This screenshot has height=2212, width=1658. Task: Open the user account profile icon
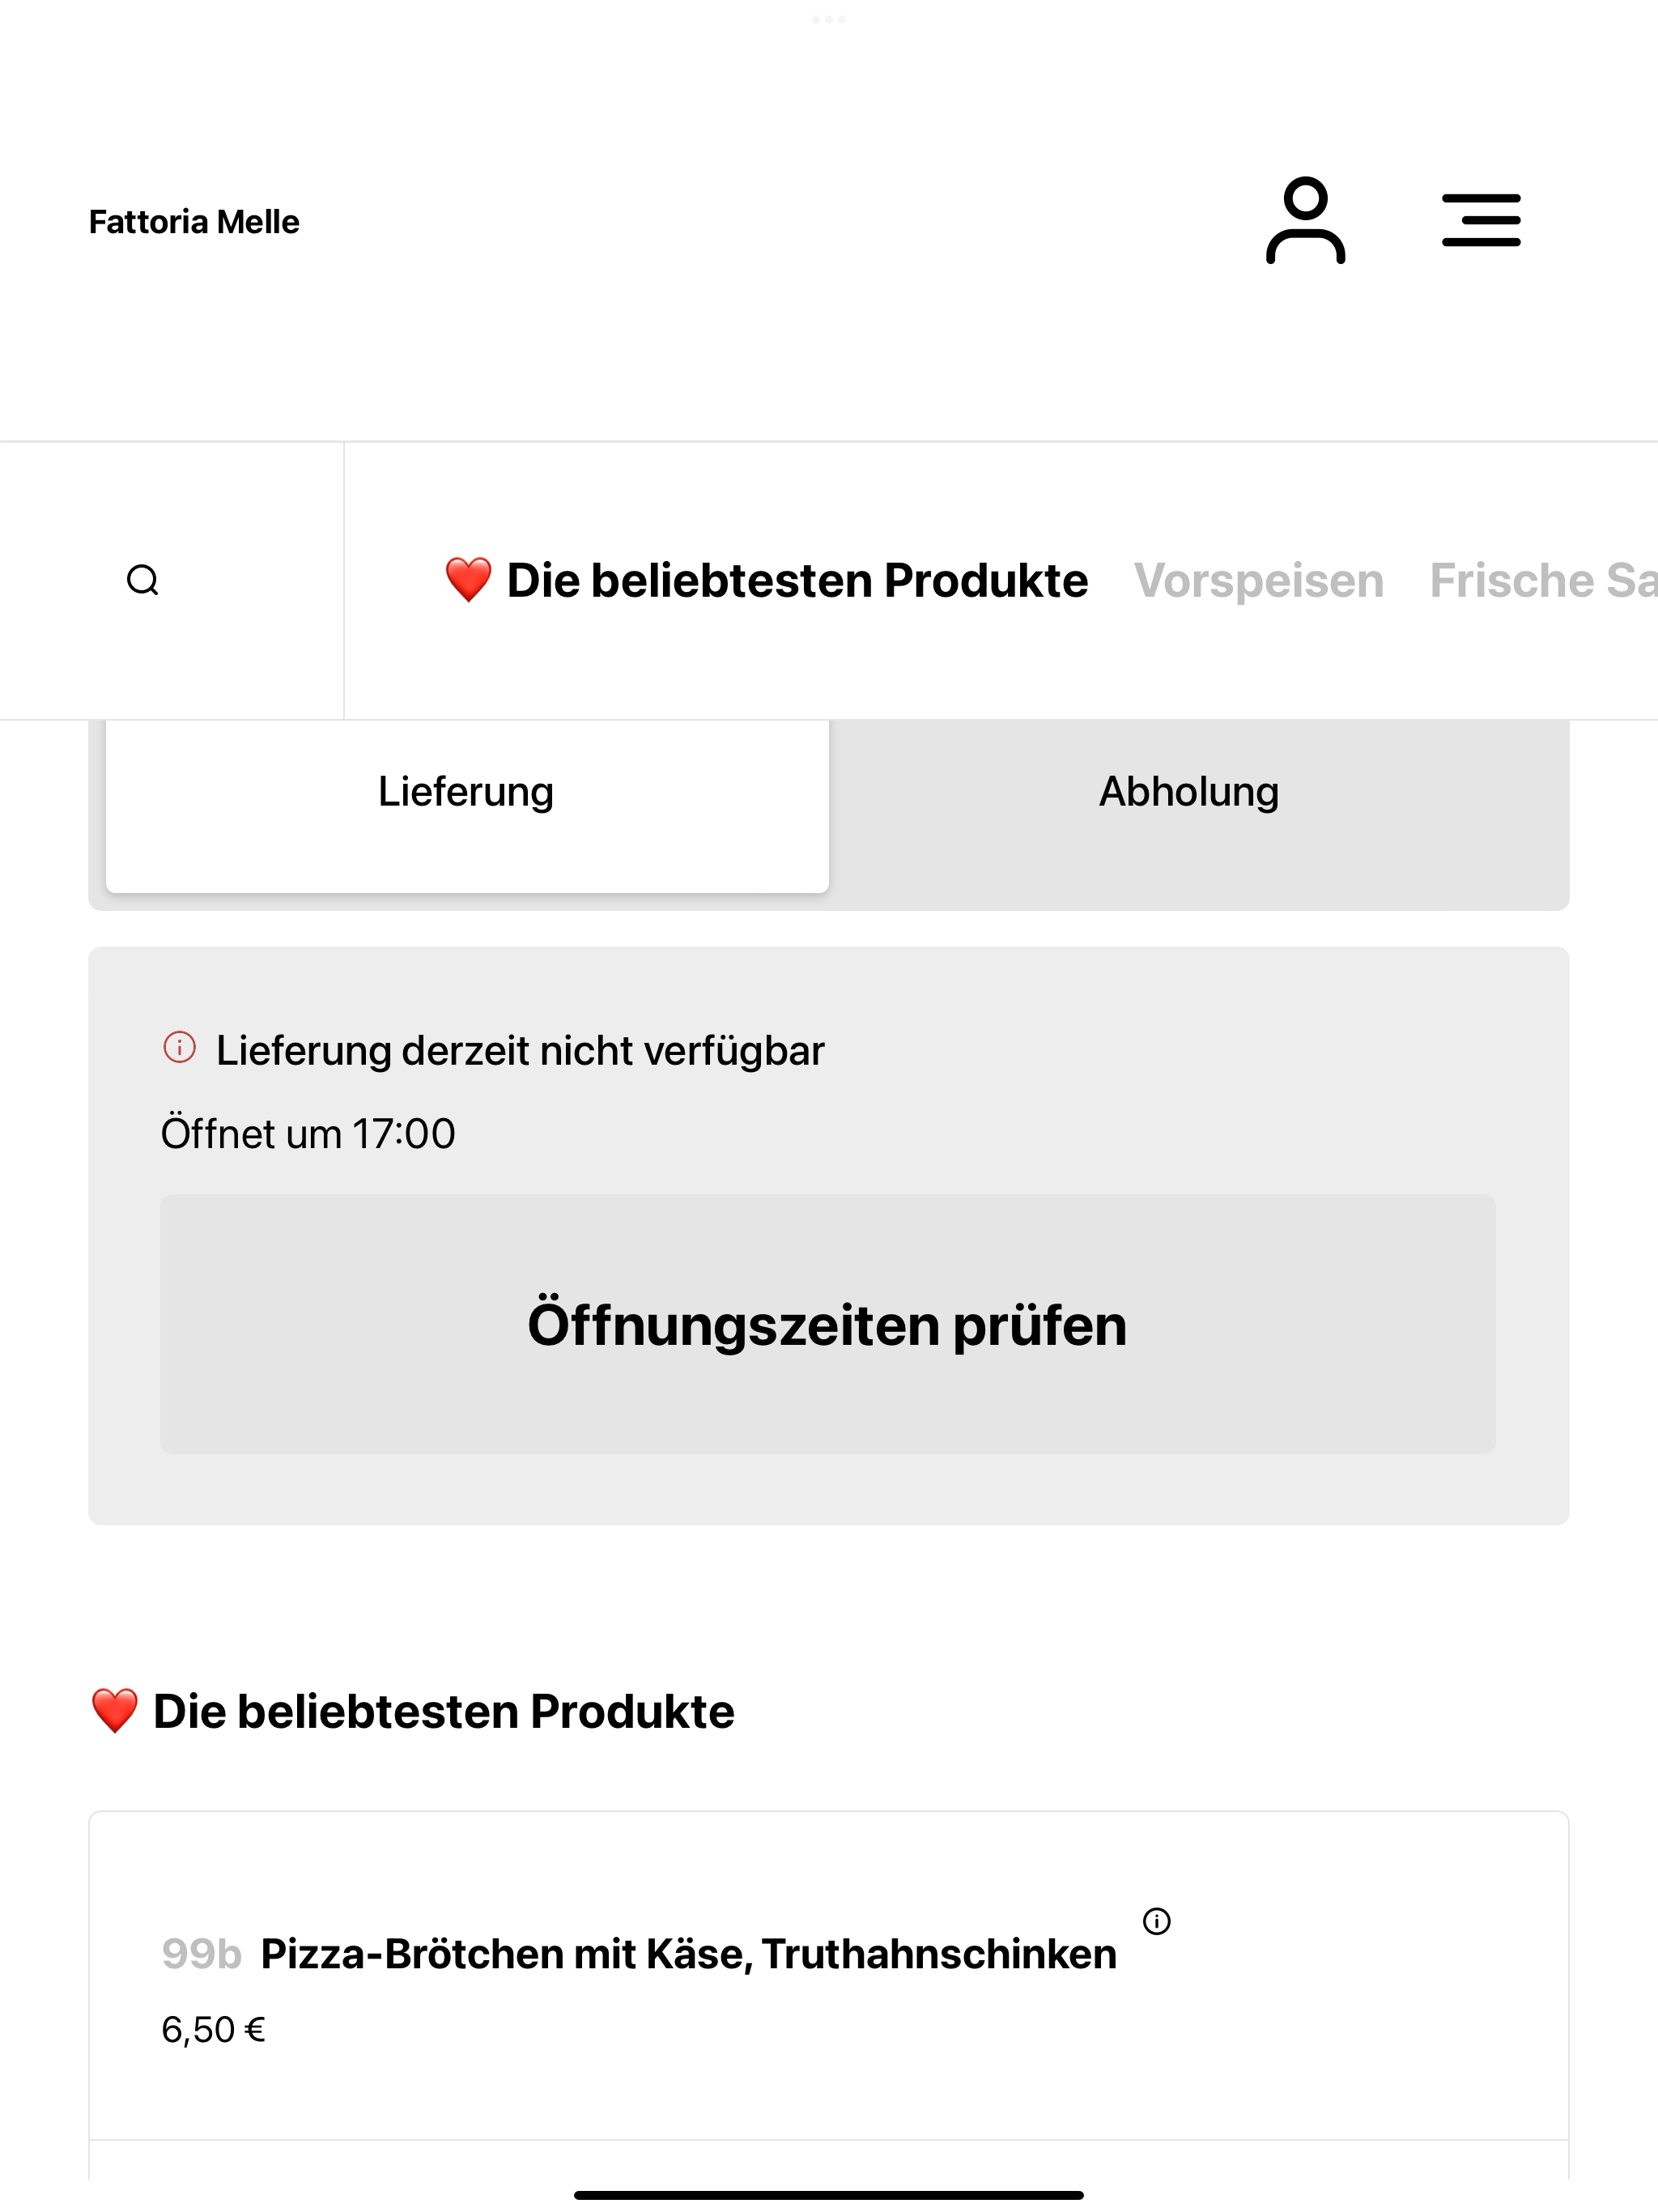coord(1305,221)
